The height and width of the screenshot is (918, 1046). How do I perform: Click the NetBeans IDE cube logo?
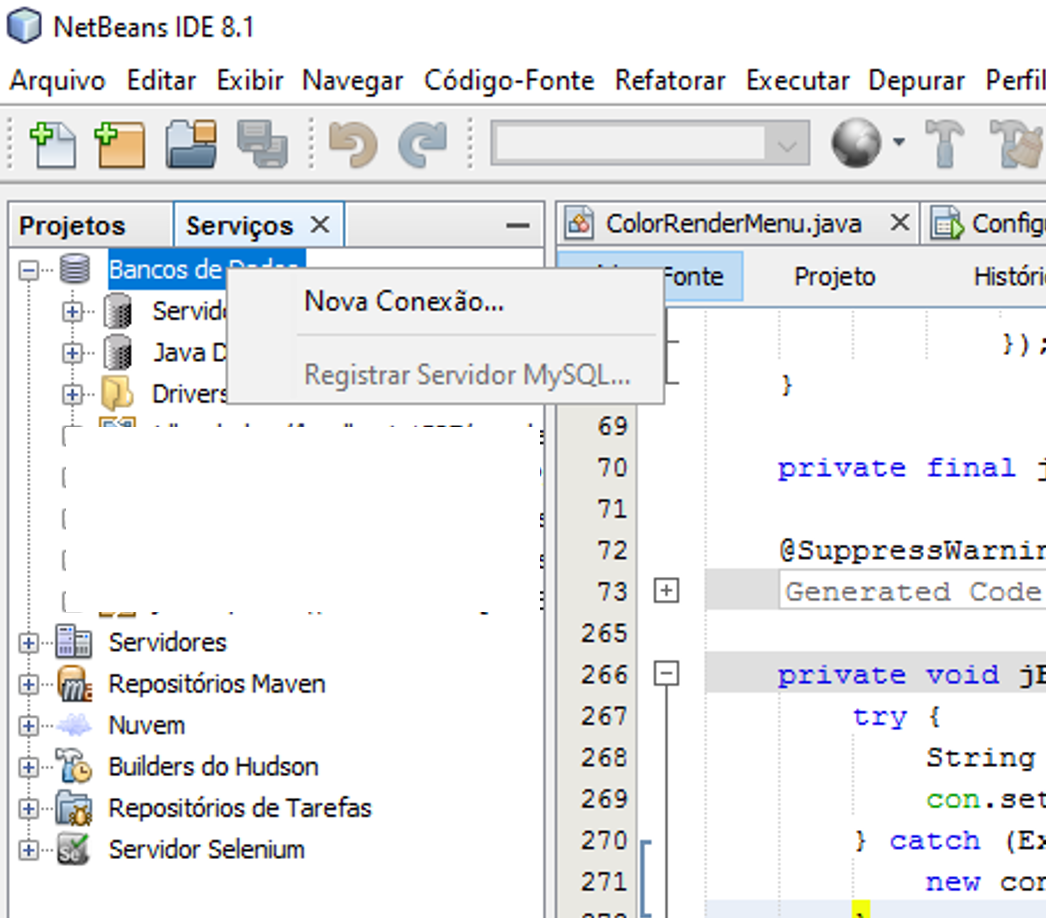24,26
